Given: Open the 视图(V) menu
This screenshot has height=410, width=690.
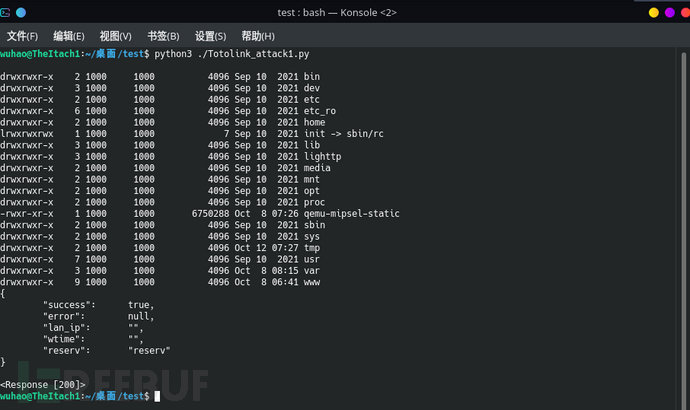Looking at the screenshot, I should tap(115, 36).
